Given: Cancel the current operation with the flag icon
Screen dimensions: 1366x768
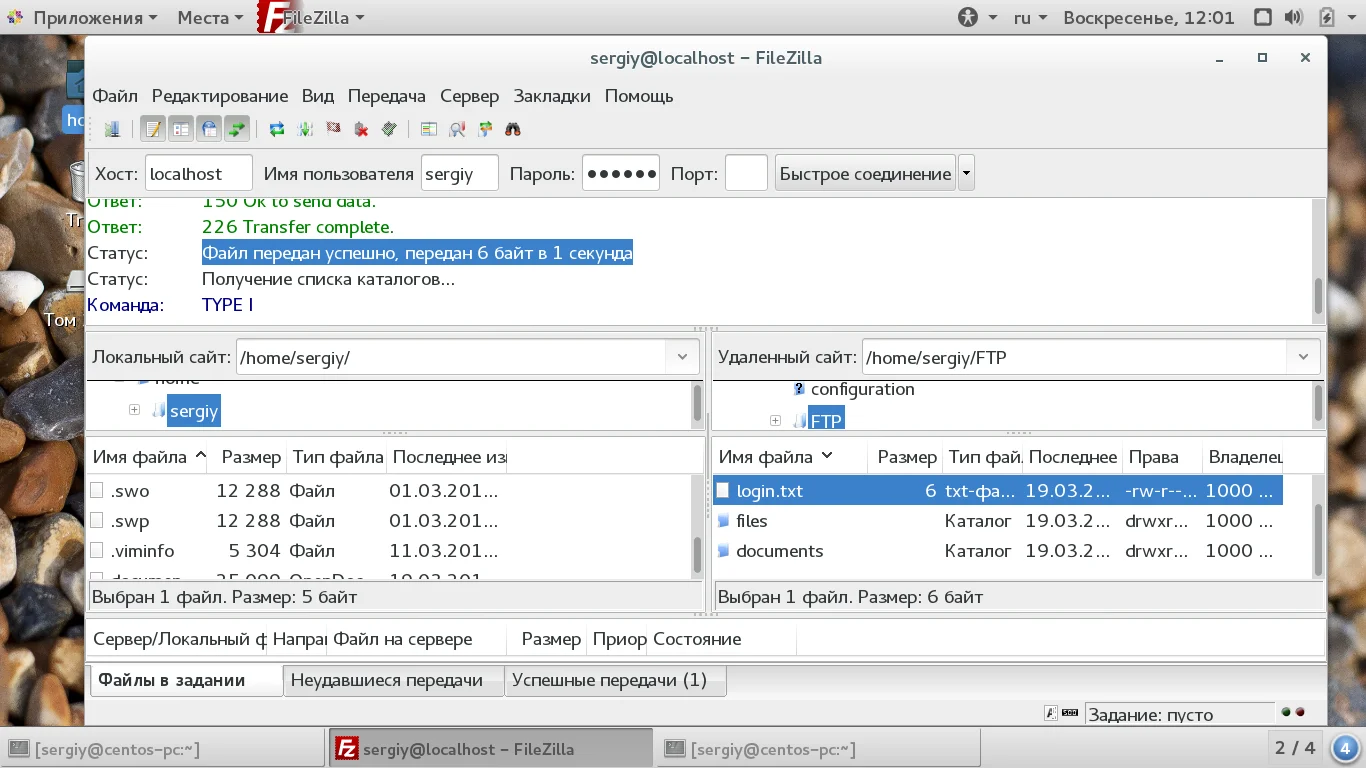Looking at the screenshot, I should point(334,129).
